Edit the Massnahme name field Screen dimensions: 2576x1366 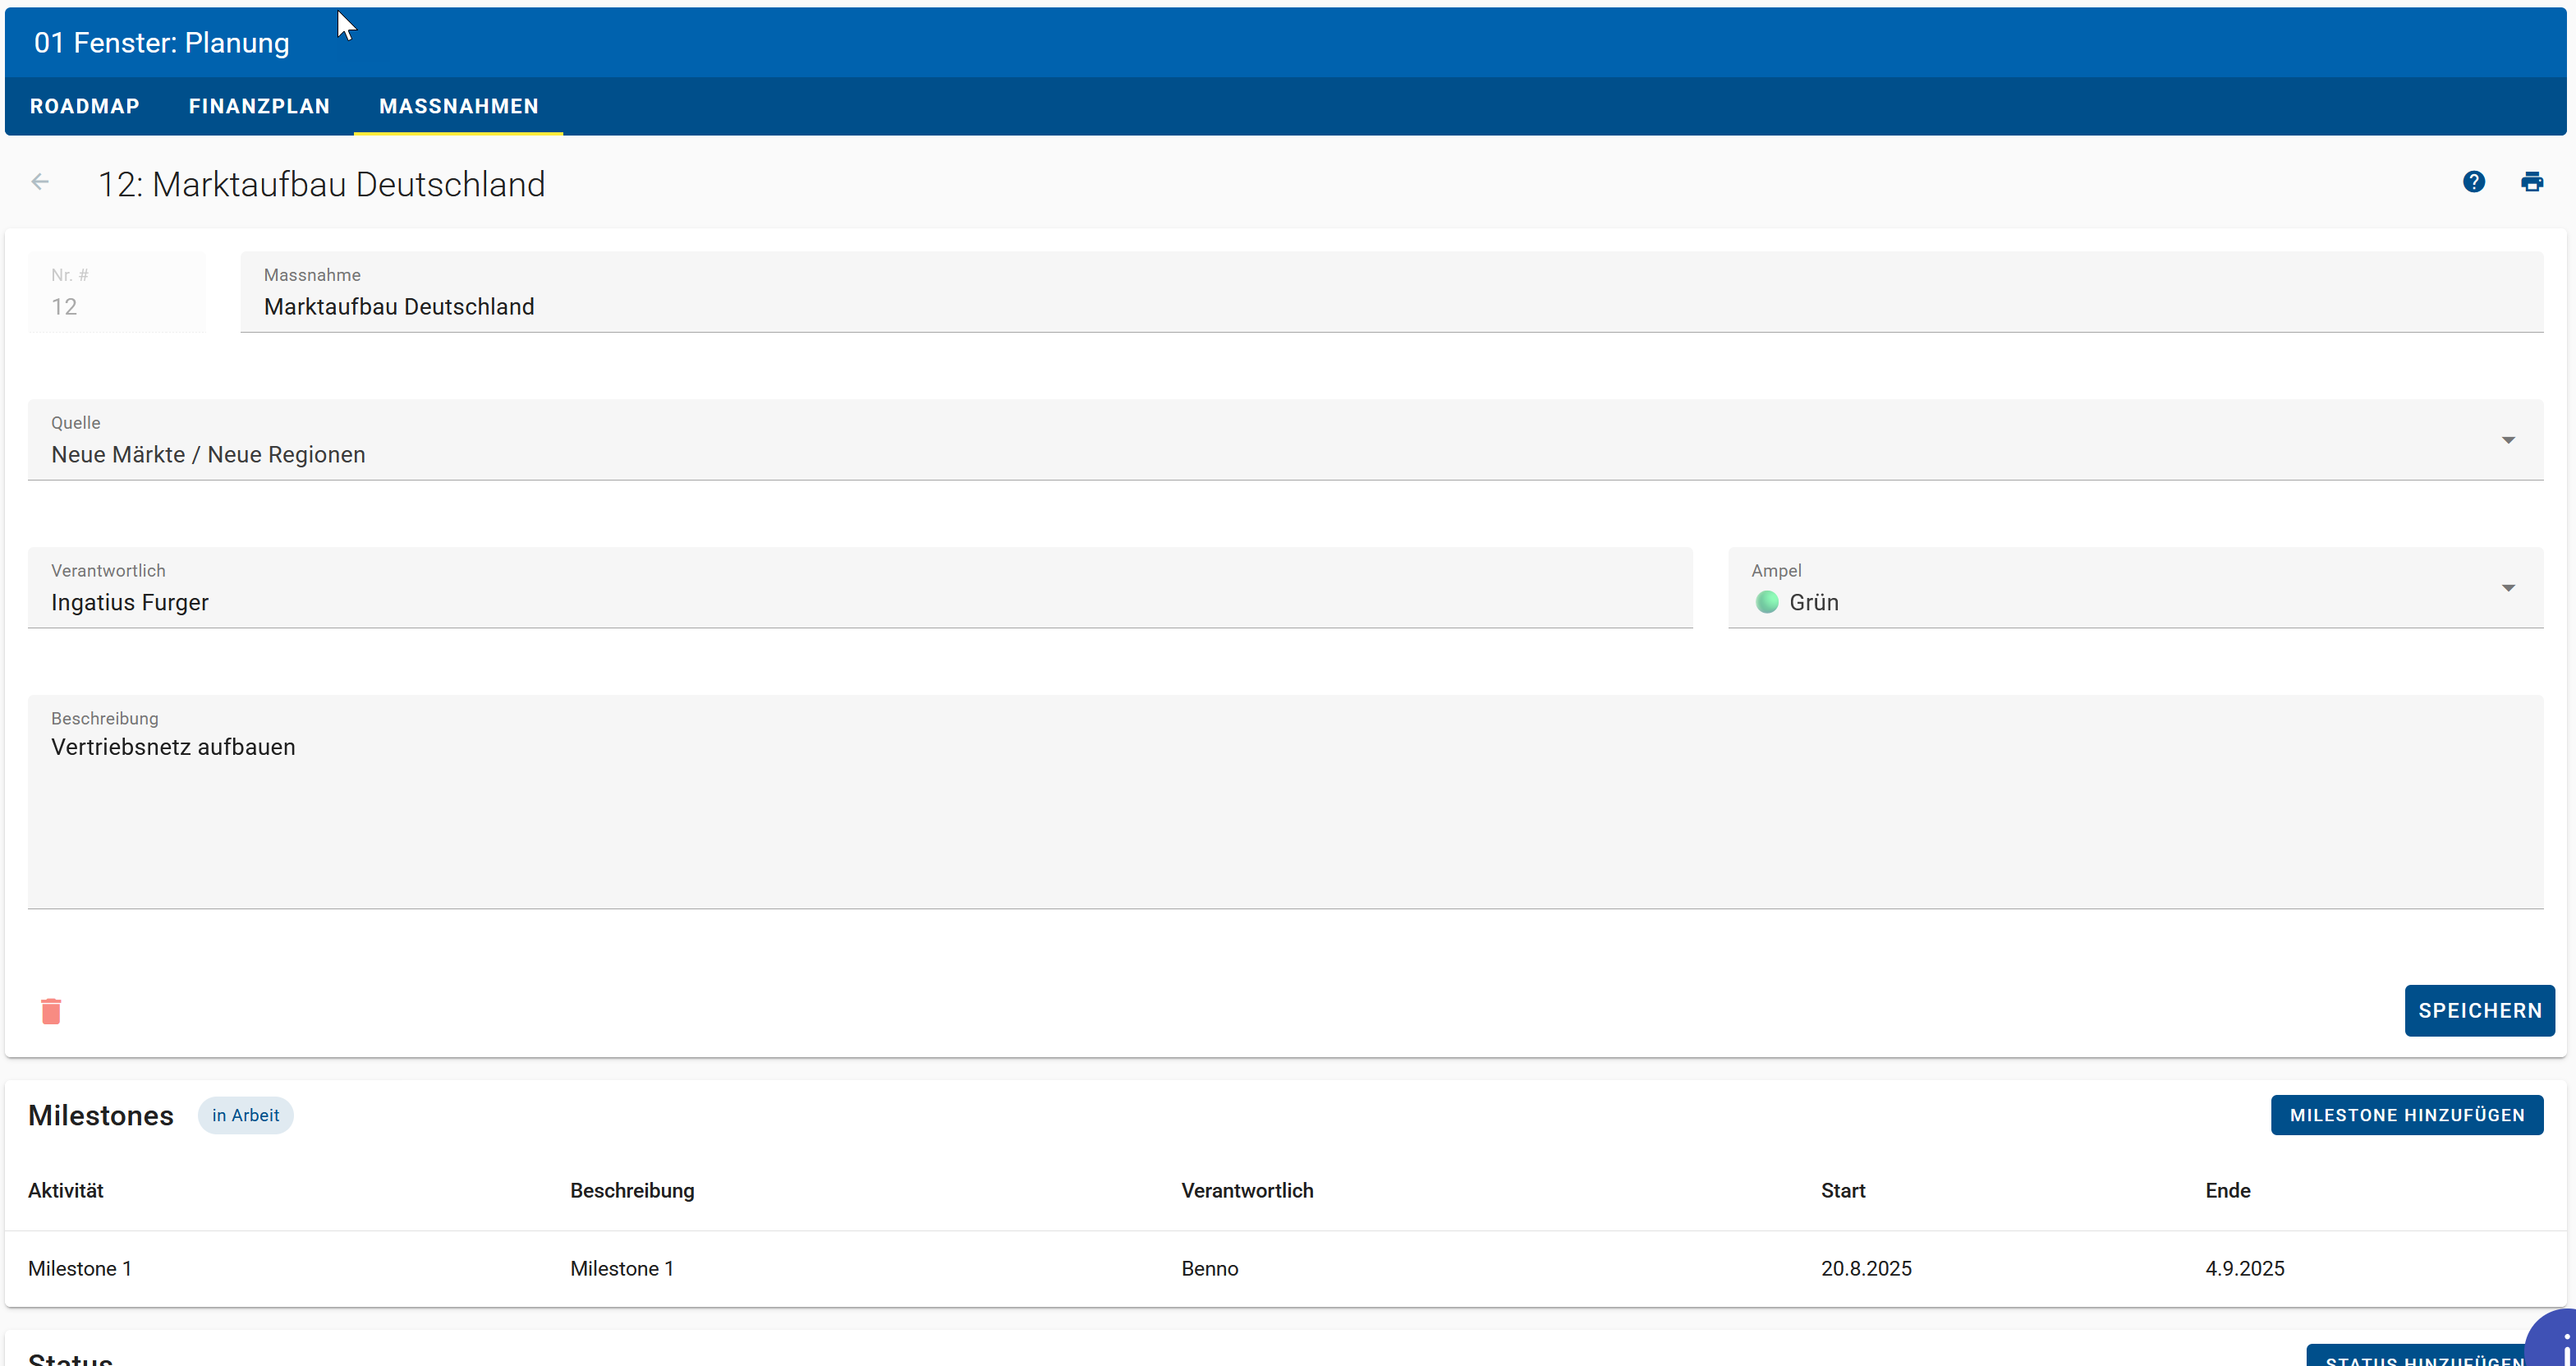[x=1391, y=292]
